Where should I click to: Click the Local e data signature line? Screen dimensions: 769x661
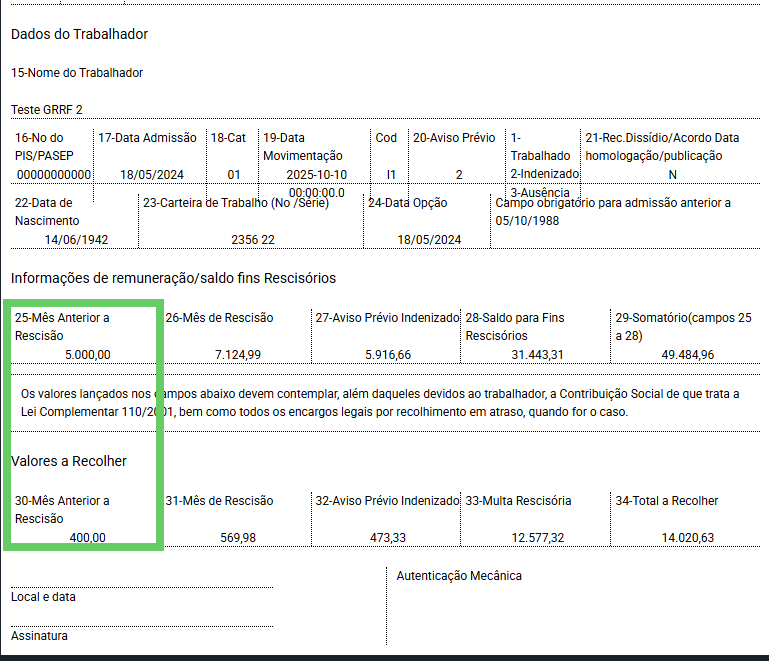pyautogui.click(x=142, y=587)
